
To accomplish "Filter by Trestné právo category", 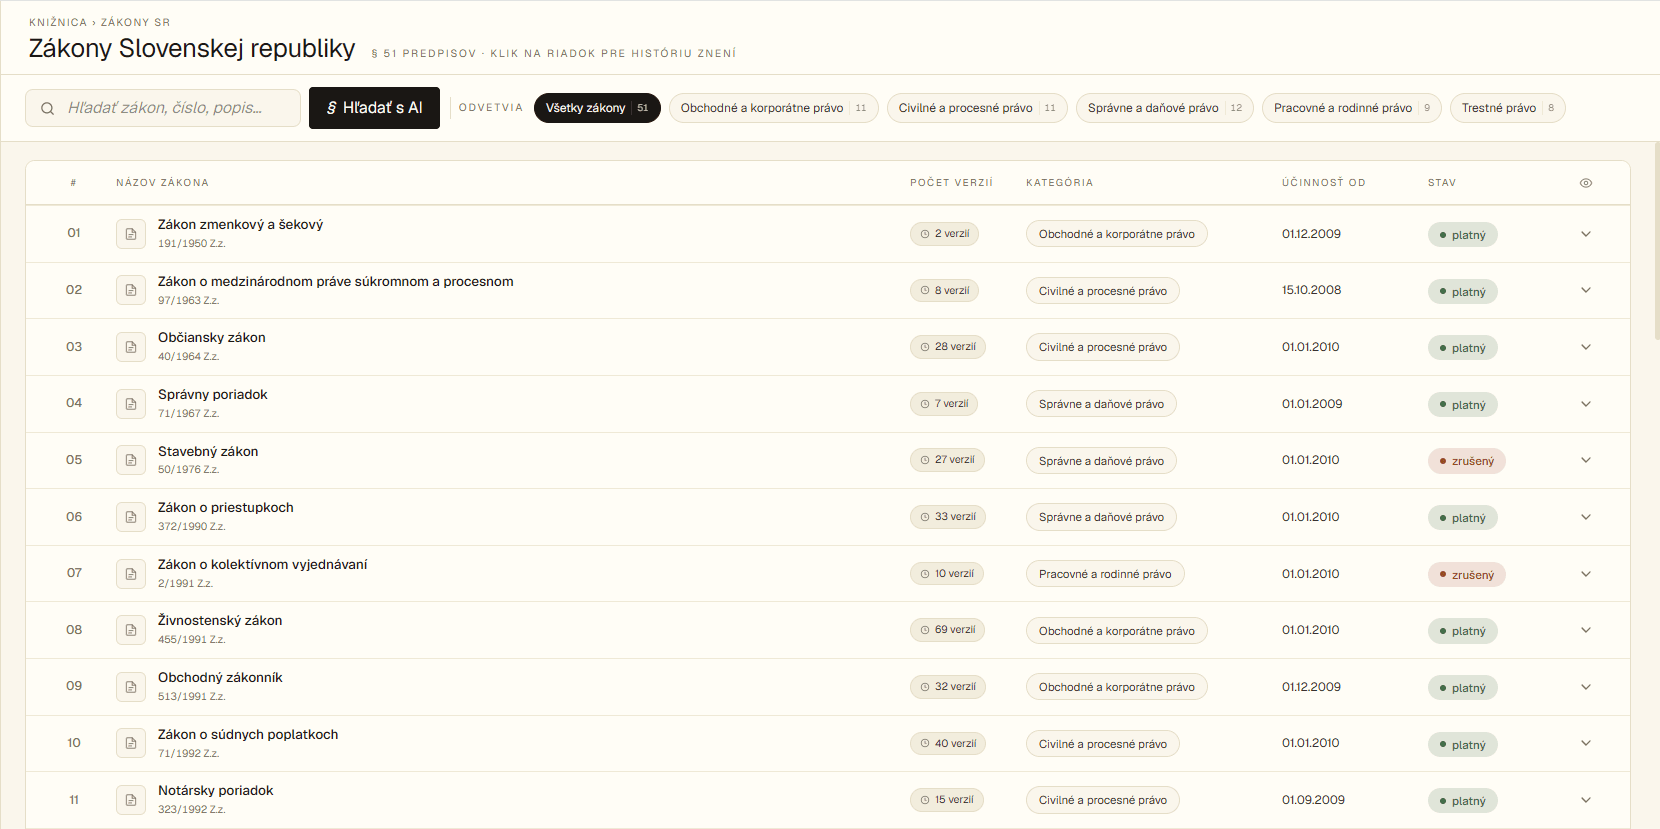I will click(x=1508, y=108).
